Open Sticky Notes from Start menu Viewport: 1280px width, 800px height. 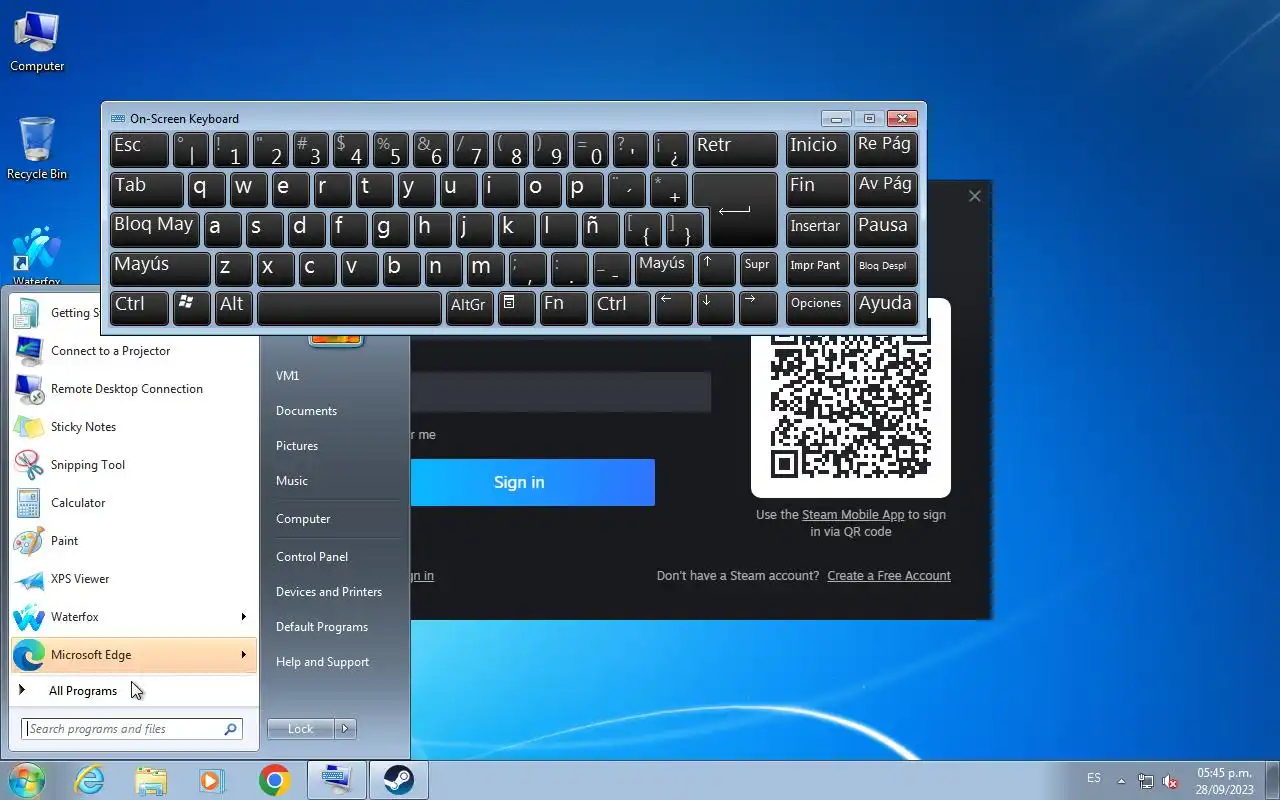pyautogui.click(x=134, y=427)
